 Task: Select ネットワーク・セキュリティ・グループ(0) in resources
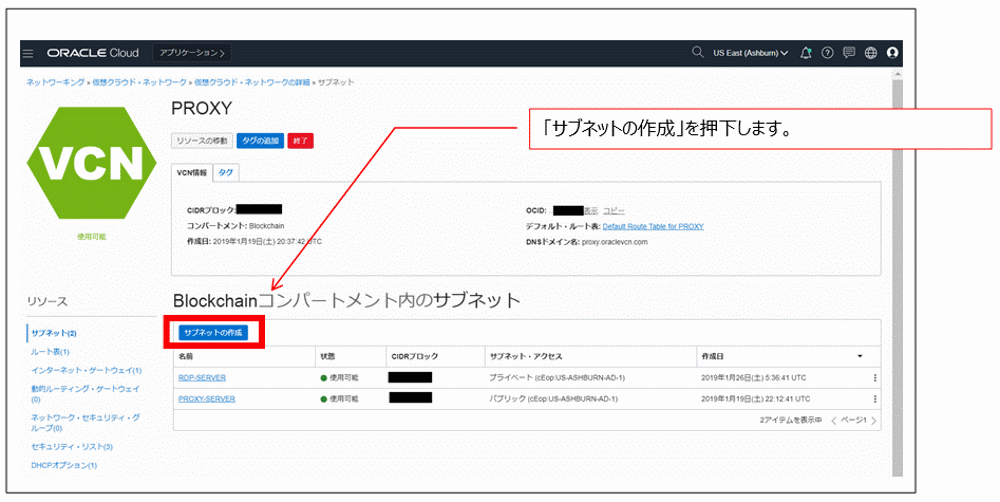pos(85,422)
